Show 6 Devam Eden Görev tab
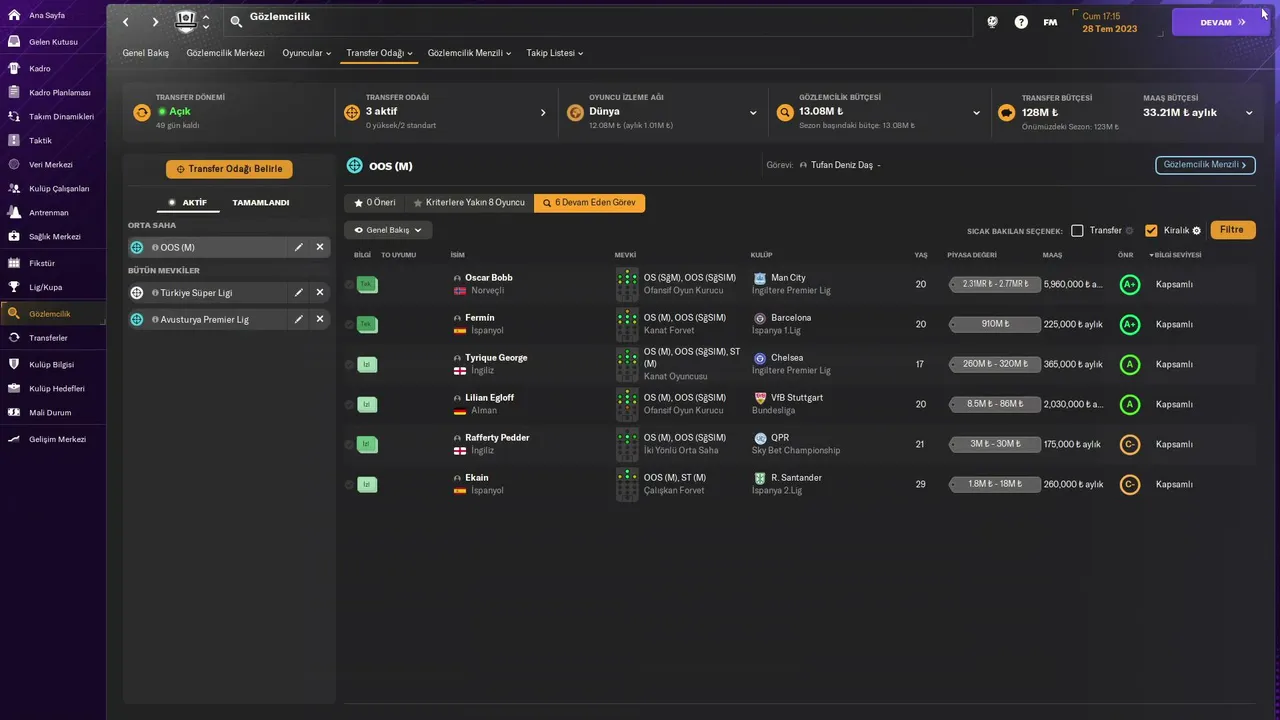 [x=589, y=202]
